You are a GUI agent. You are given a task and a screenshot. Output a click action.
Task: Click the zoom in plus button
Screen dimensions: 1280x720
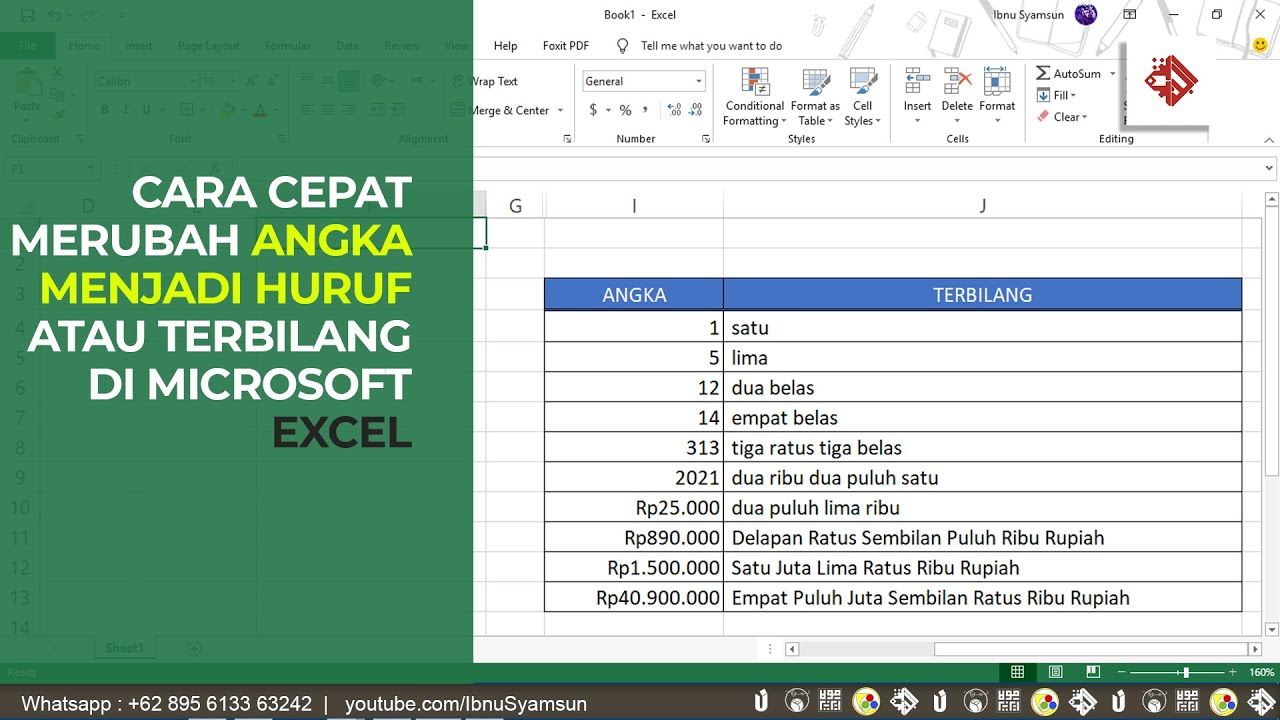(1233, 672)
